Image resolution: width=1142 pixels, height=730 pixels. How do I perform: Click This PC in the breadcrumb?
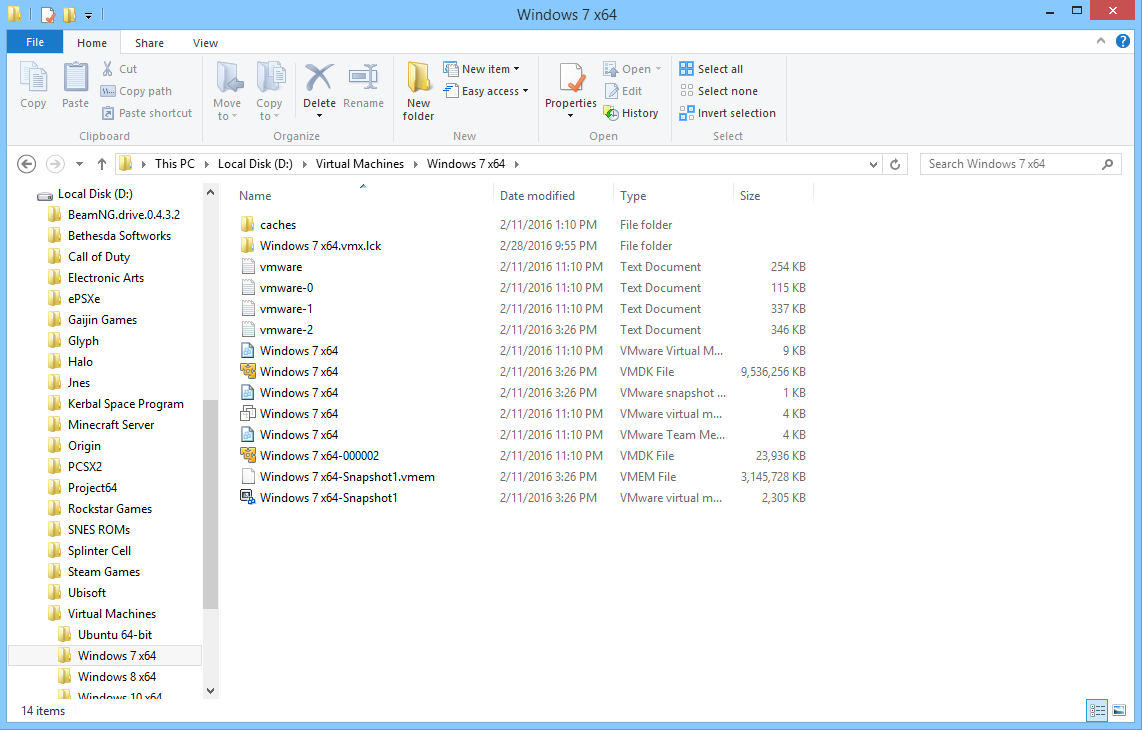tap(175, 164)
